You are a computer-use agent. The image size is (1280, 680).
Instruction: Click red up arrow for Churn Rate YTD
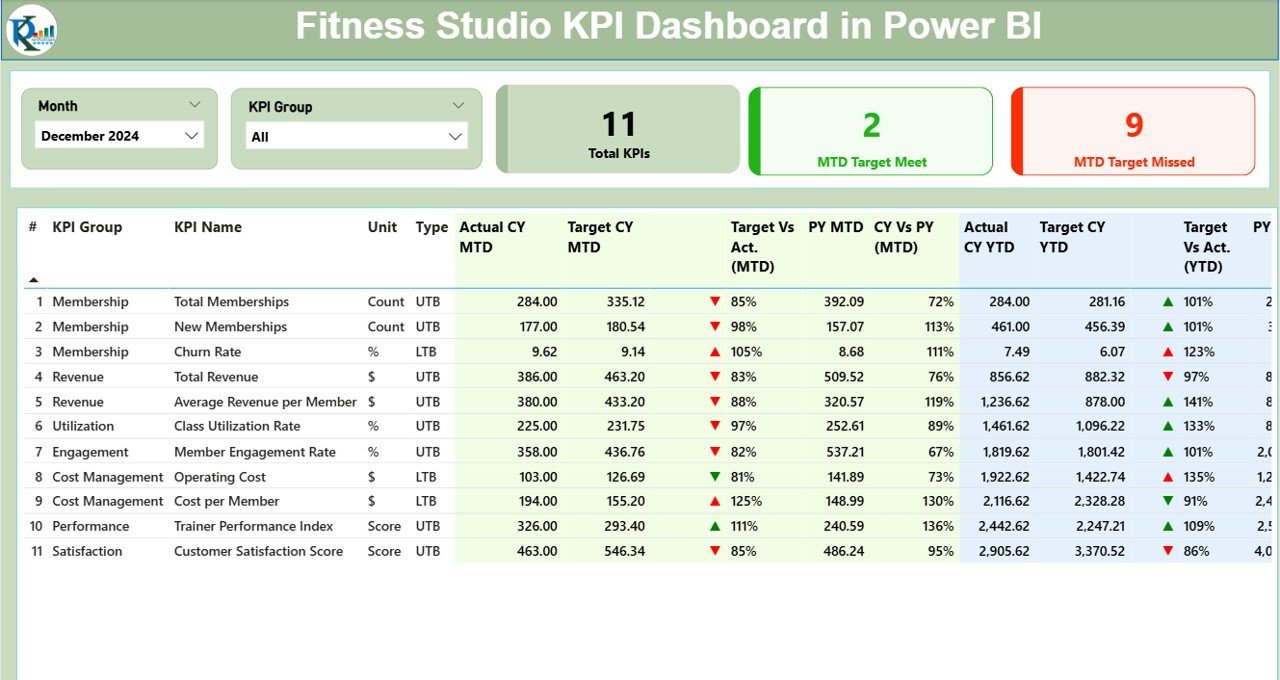click(1168, 351)
